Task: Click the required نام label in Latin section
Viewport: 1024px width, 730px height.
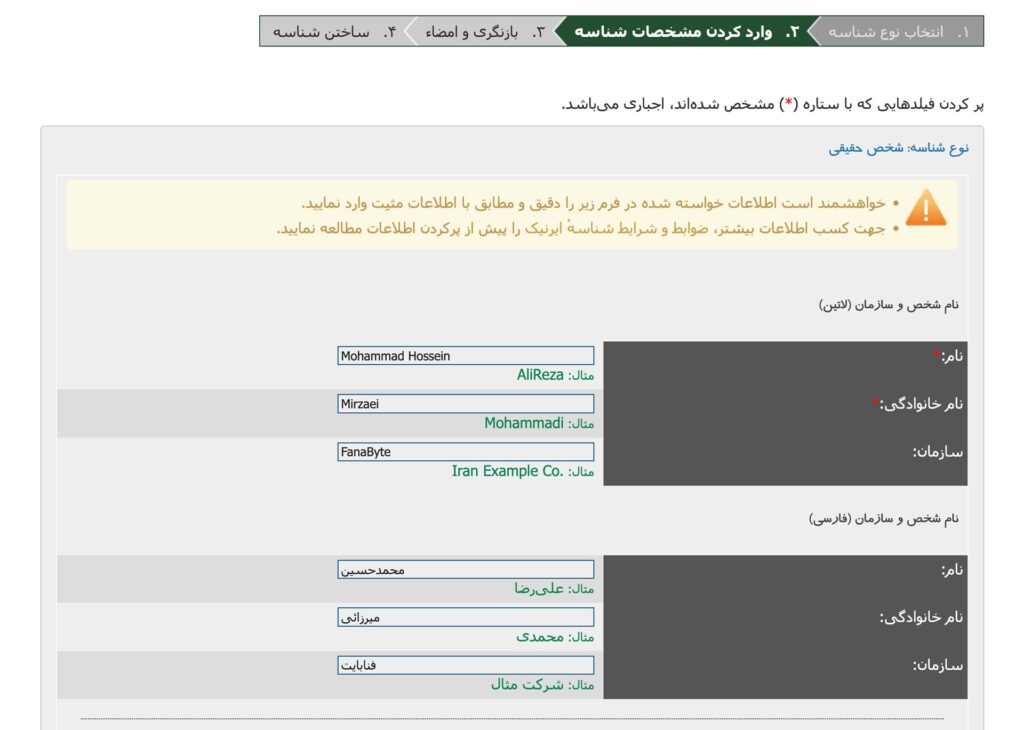Action: [x=948, y=356]
